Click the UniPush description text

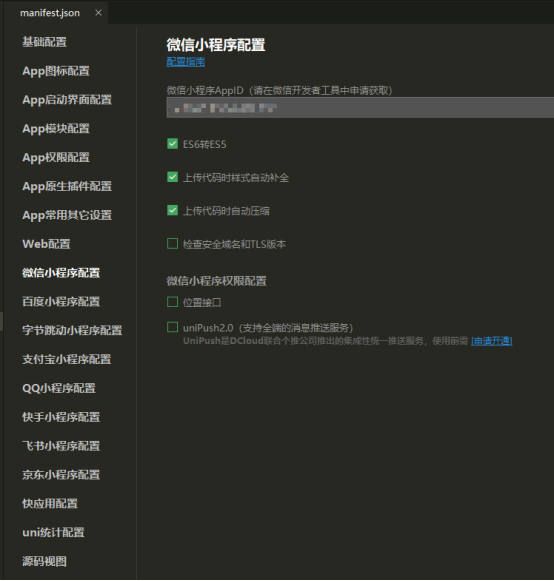pos(325,341)
